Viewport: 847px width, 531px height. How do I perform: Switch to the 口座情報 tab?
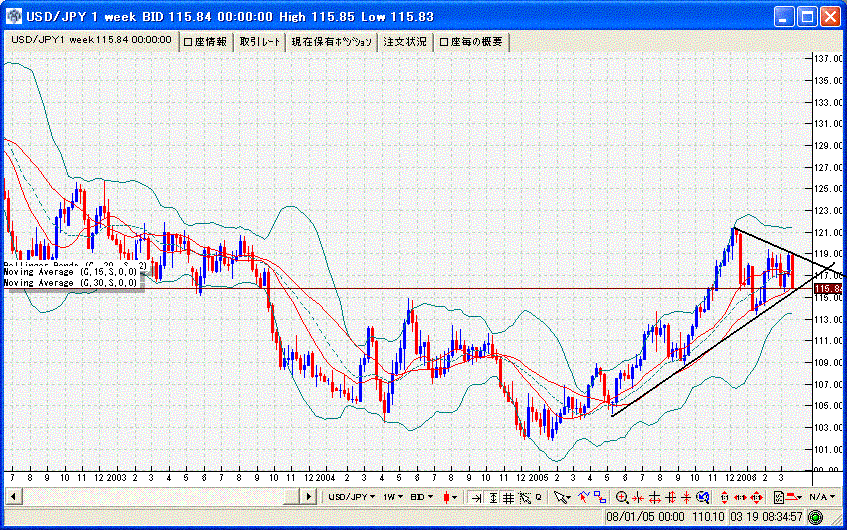(205, 42)
